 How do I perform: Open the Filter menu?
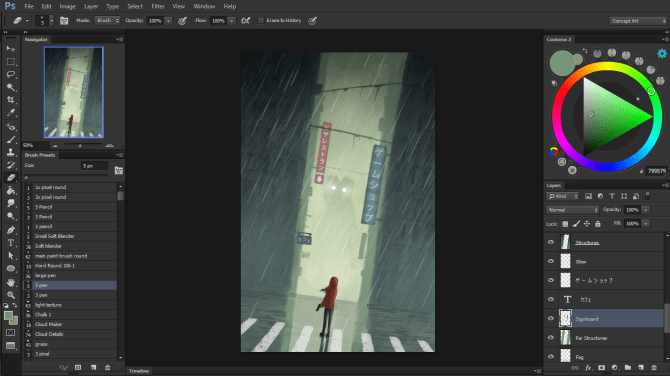(x=158, y=6)
